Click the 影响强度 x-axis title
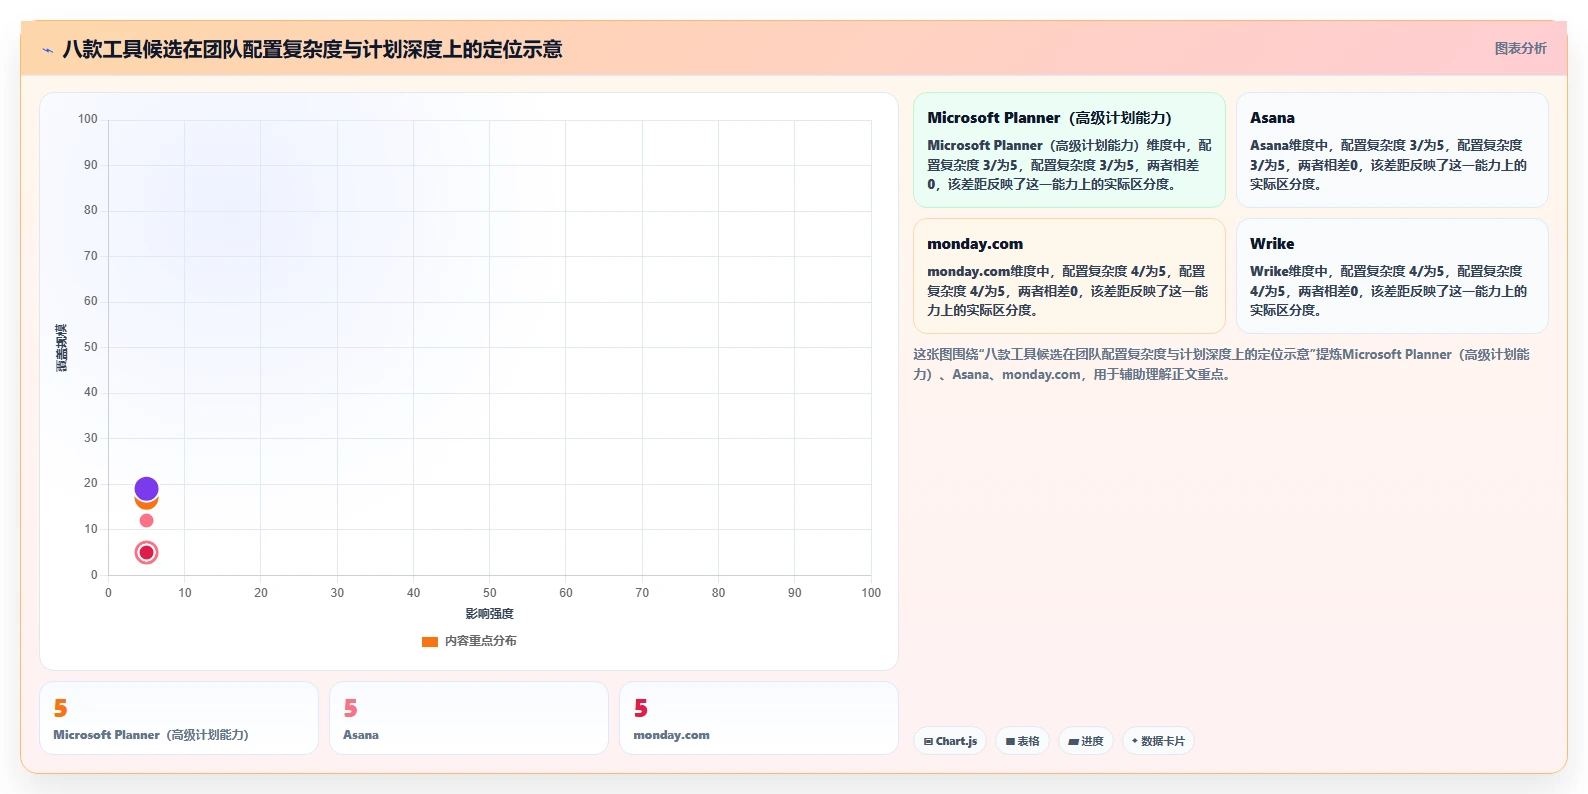1588x794 pixels. (x=489, y=614)
